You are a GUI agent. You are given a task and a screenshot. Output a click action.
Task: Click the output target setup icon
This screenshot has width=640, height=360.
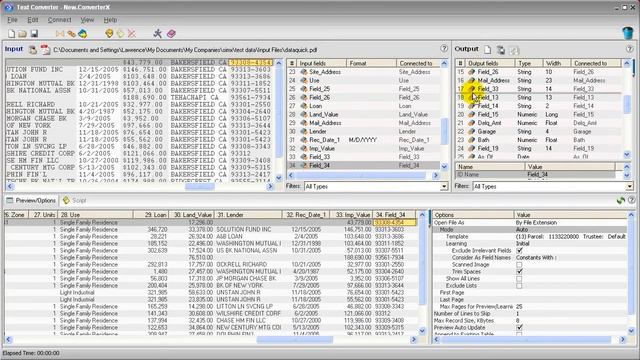point(501,50)
